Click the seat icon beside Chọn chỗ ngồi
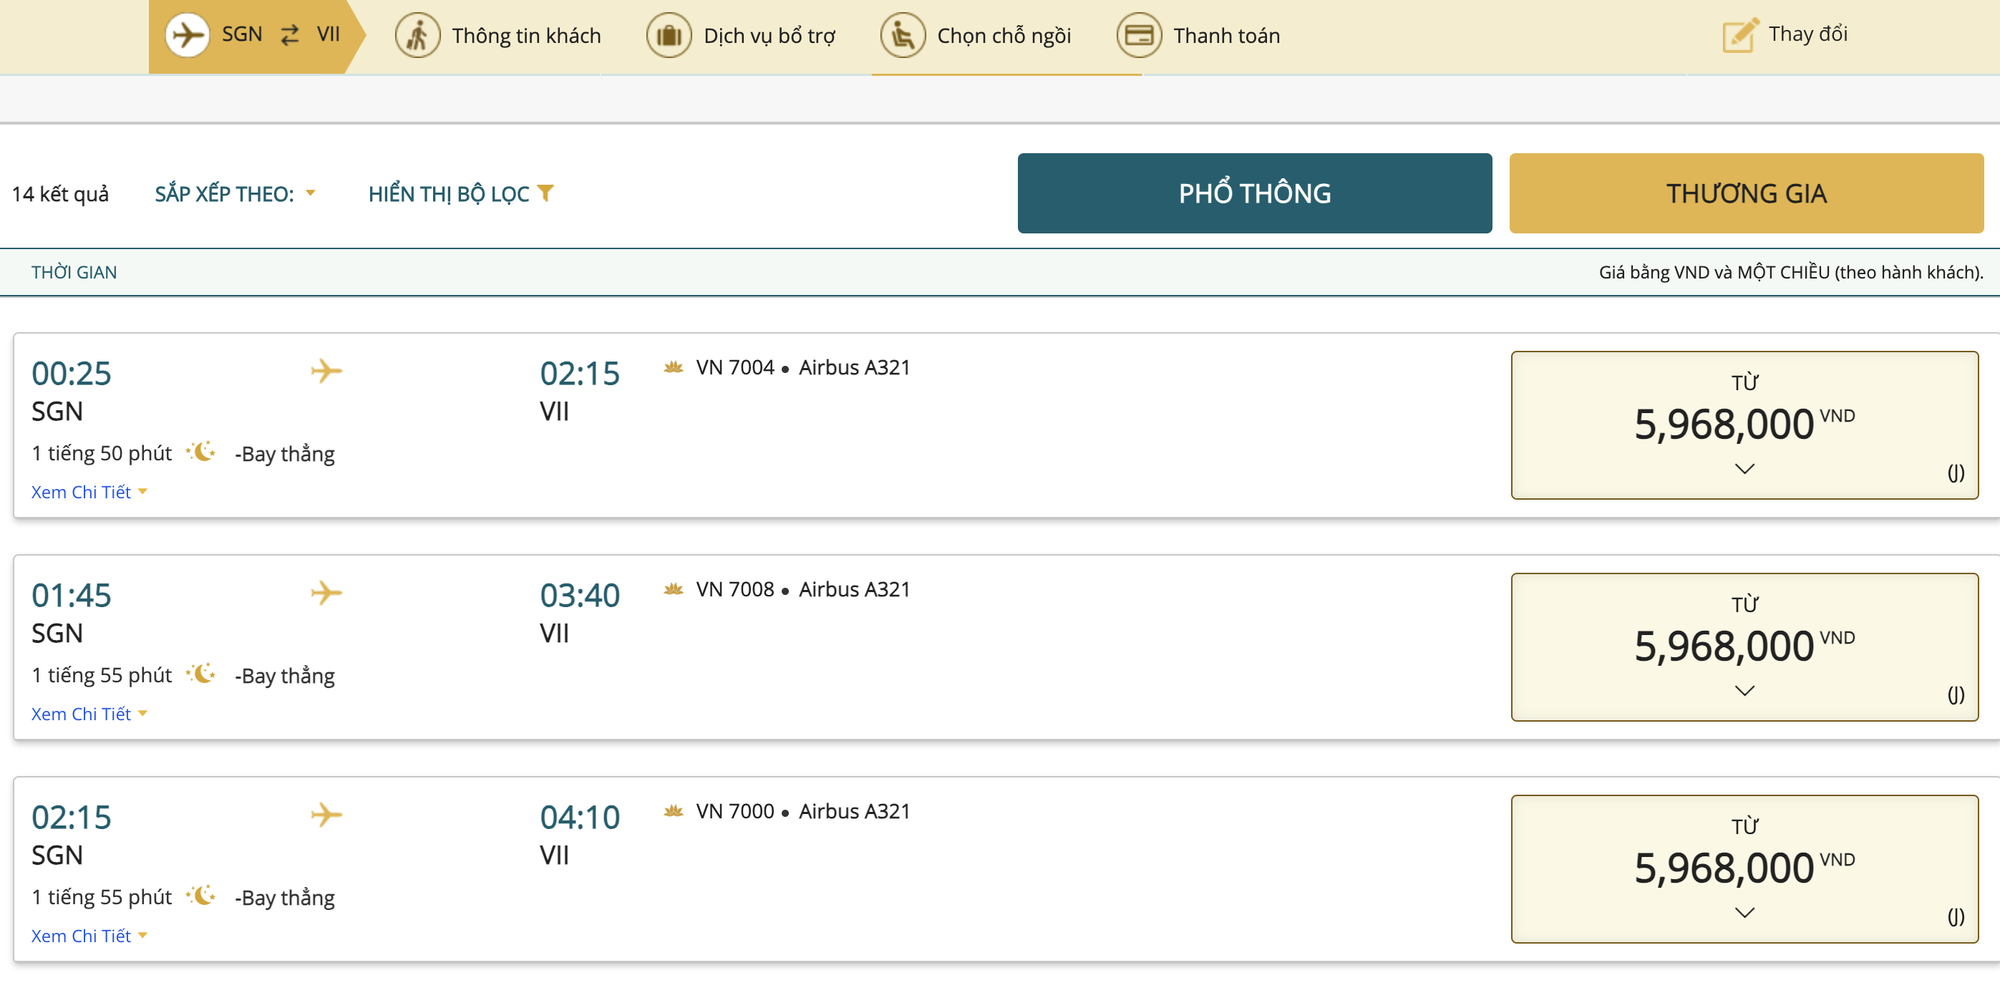This screenshot has height=988, width=2000. 903,36
